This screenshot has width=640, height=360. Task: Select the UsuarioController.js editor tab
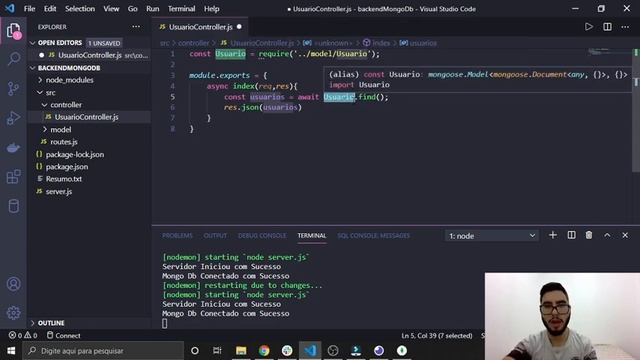200,27
